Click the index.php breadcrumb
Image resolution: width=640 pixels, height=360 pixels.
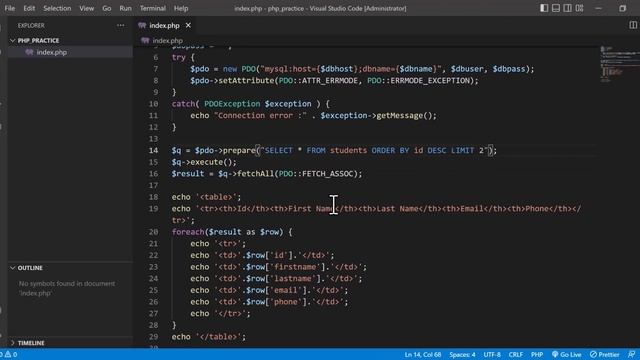167,40
